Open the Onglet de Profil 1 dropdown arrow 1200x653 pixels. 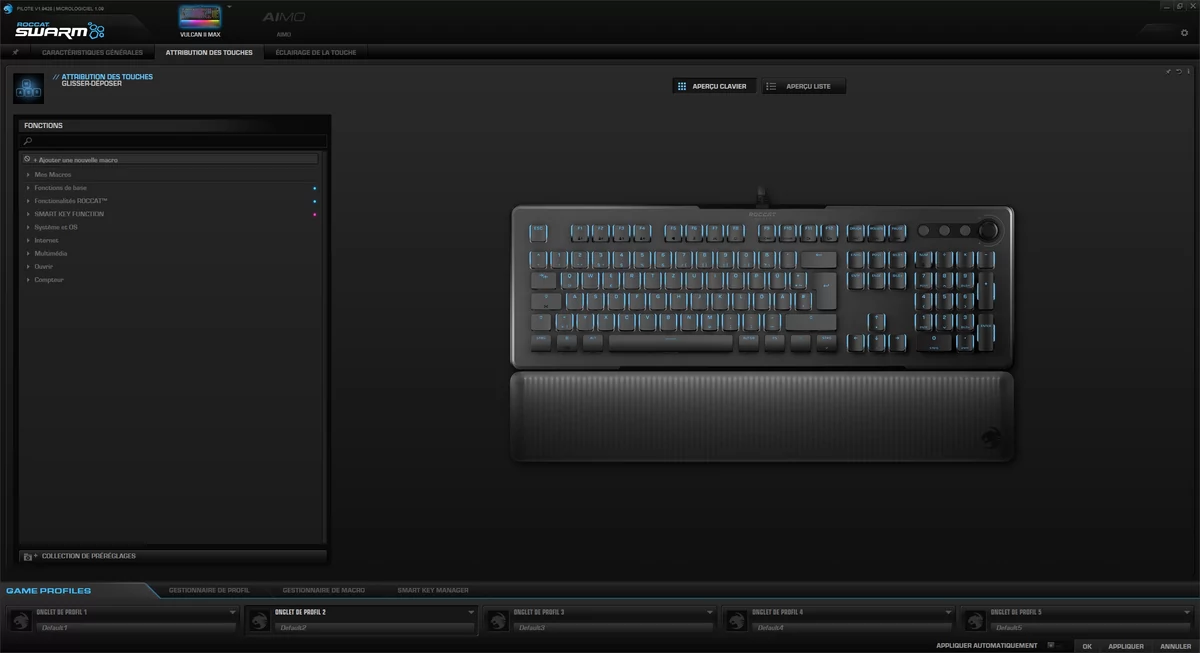pyautogui.click(x=232, y=612)
